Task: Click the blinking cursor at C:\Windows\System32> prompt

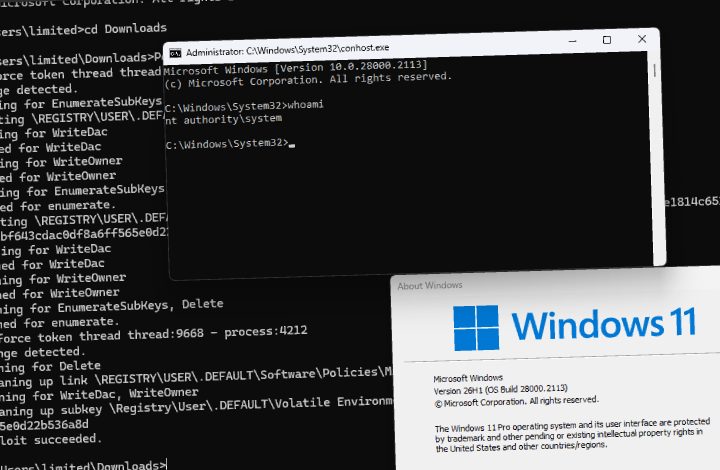Action: 292,145
